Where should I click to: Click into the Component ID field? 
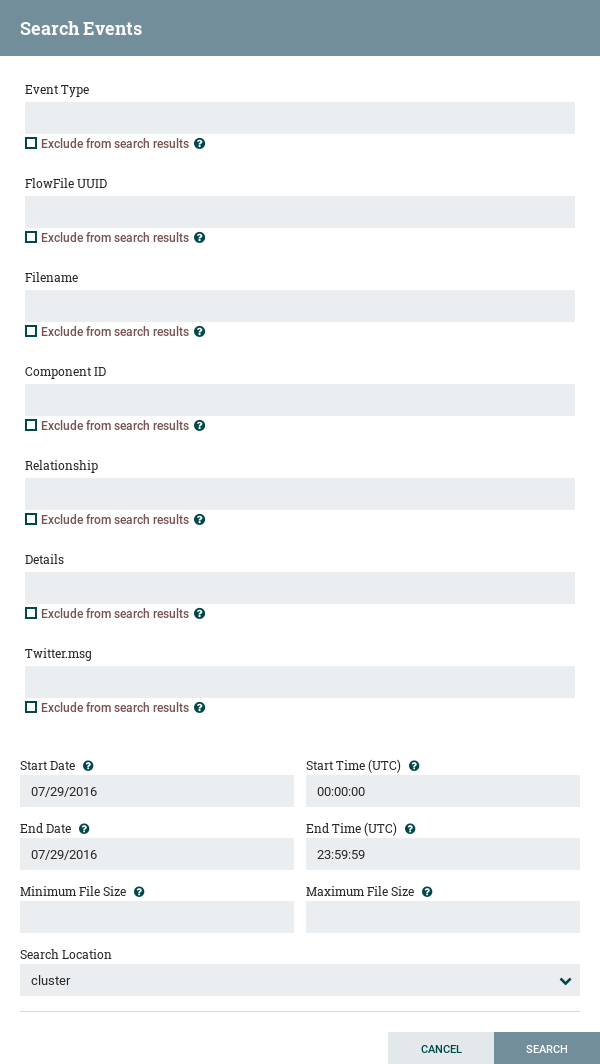pos(300,400)
